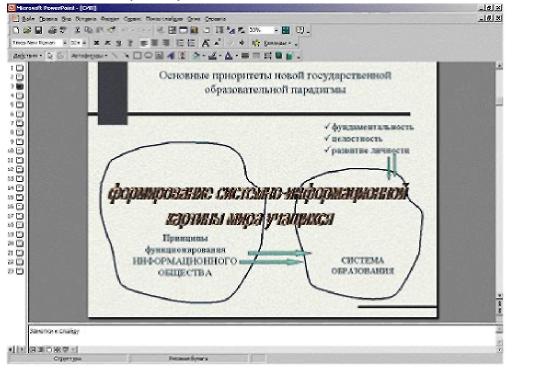Apply fill color with the paint bucket
The width and height of the screenshot is (538, 377).
(196, 56)
